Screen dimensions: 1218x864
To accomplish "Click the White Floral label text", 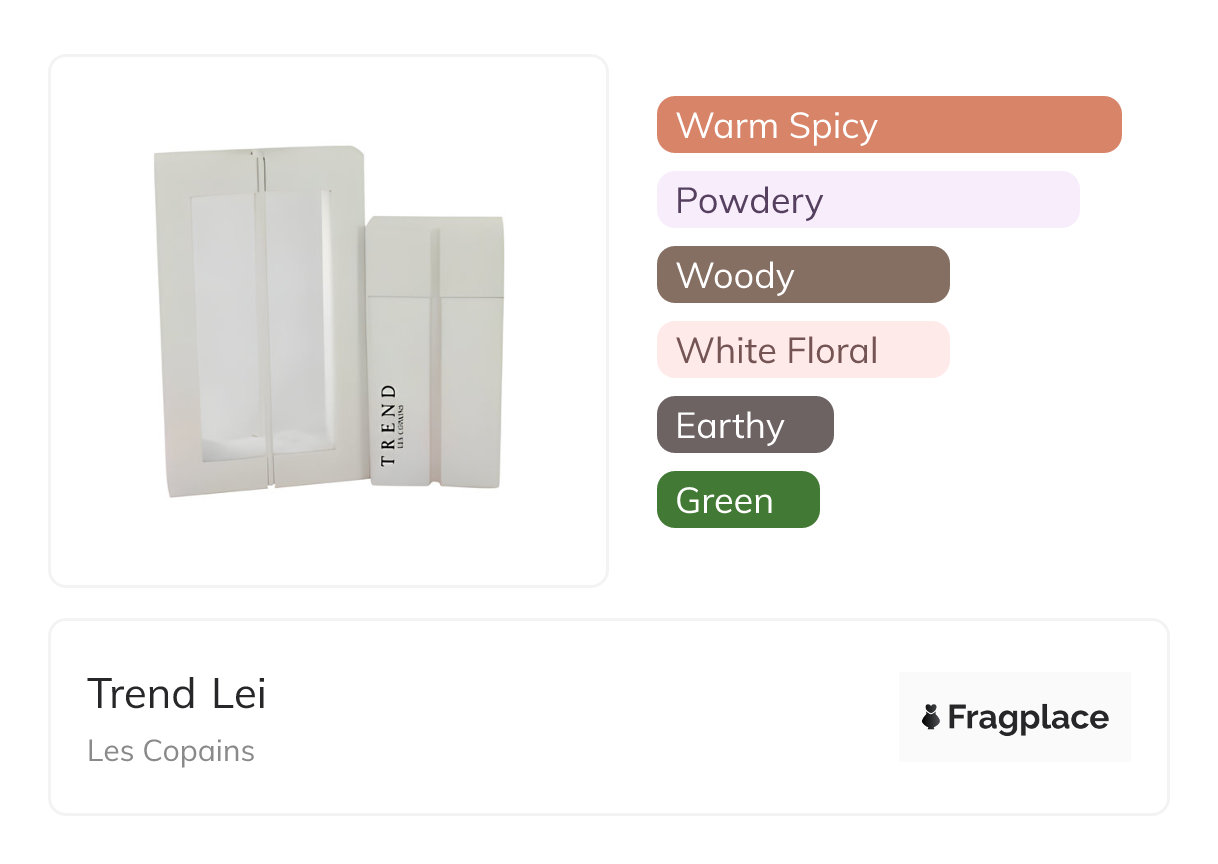I will [776, 350].
